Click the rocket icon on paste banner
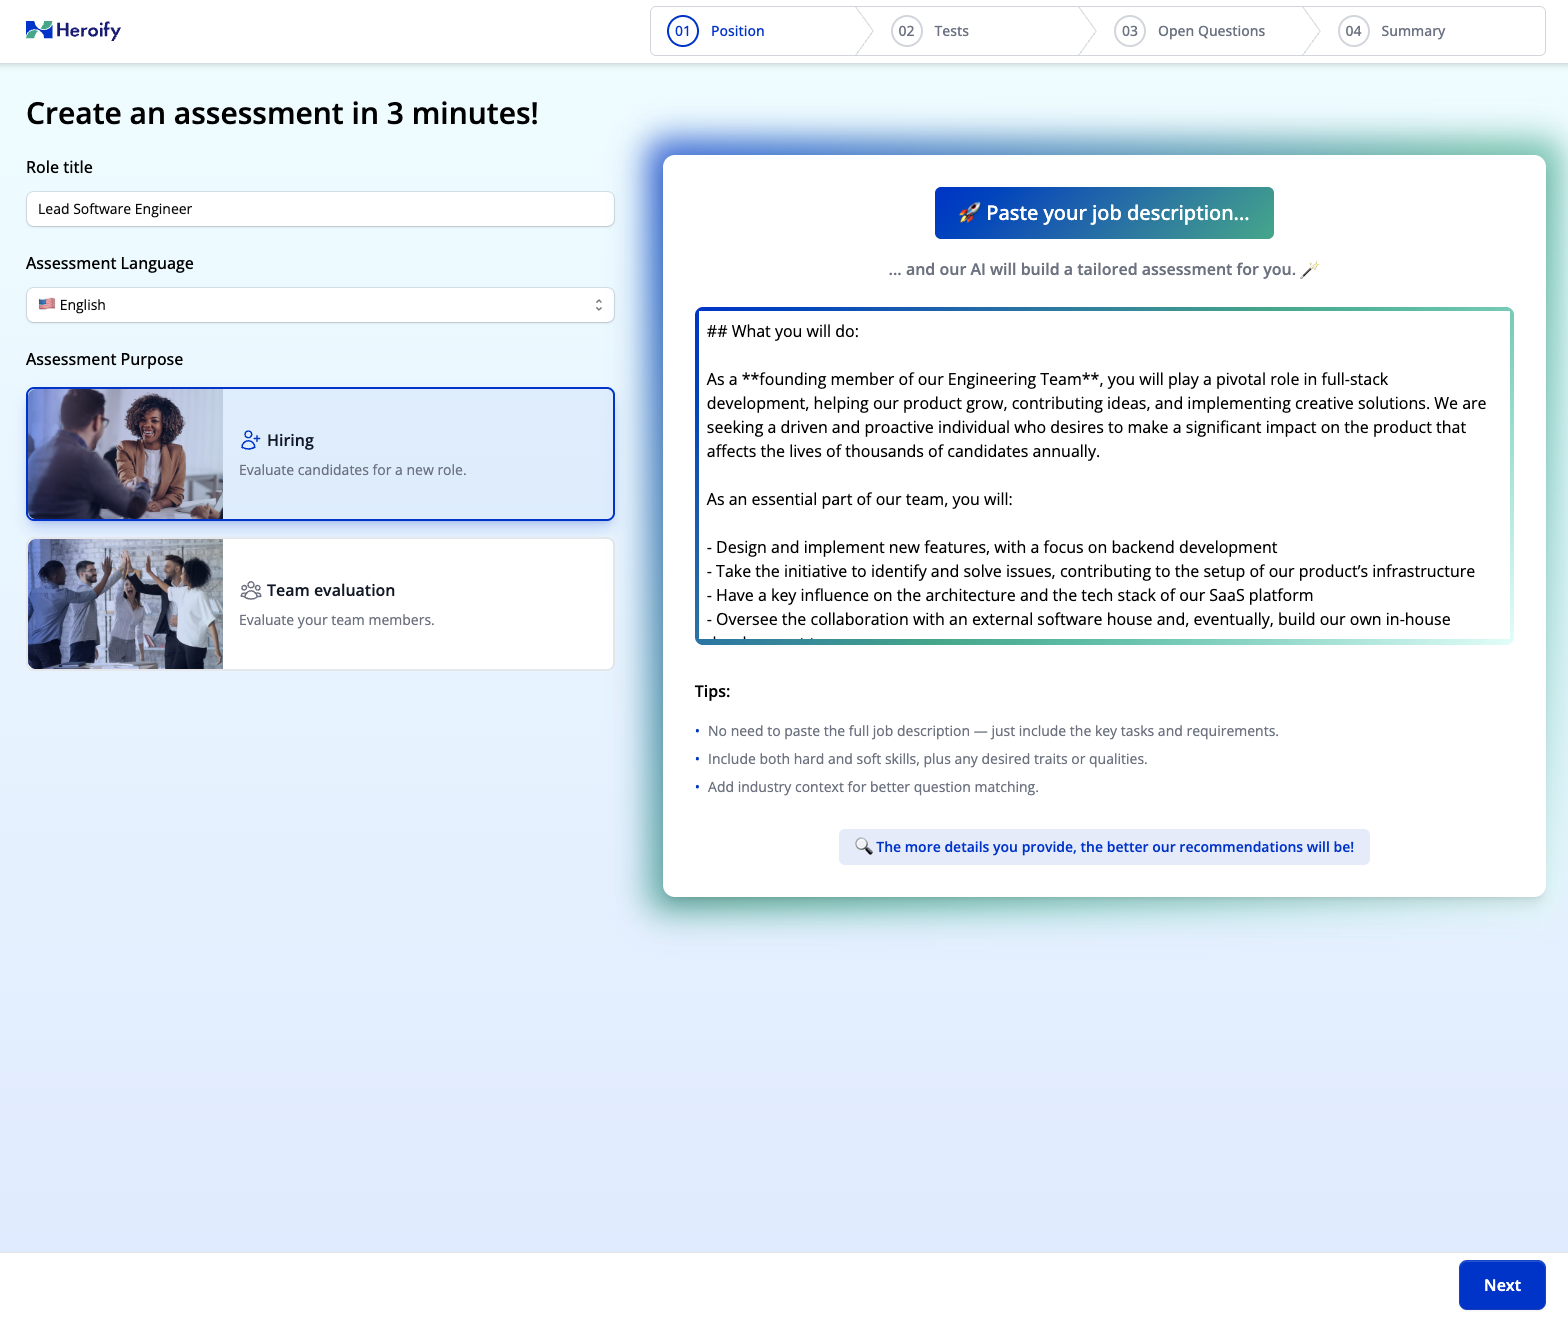1568x1317 pixels. (x=968, y=213)
